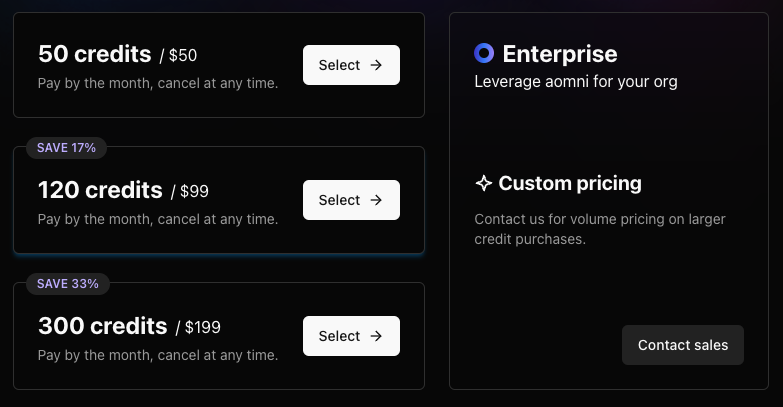The image size is (783, 407).
Task: Click the 'Leverage aomni for your org' subtitle
Action: (576, 81)
